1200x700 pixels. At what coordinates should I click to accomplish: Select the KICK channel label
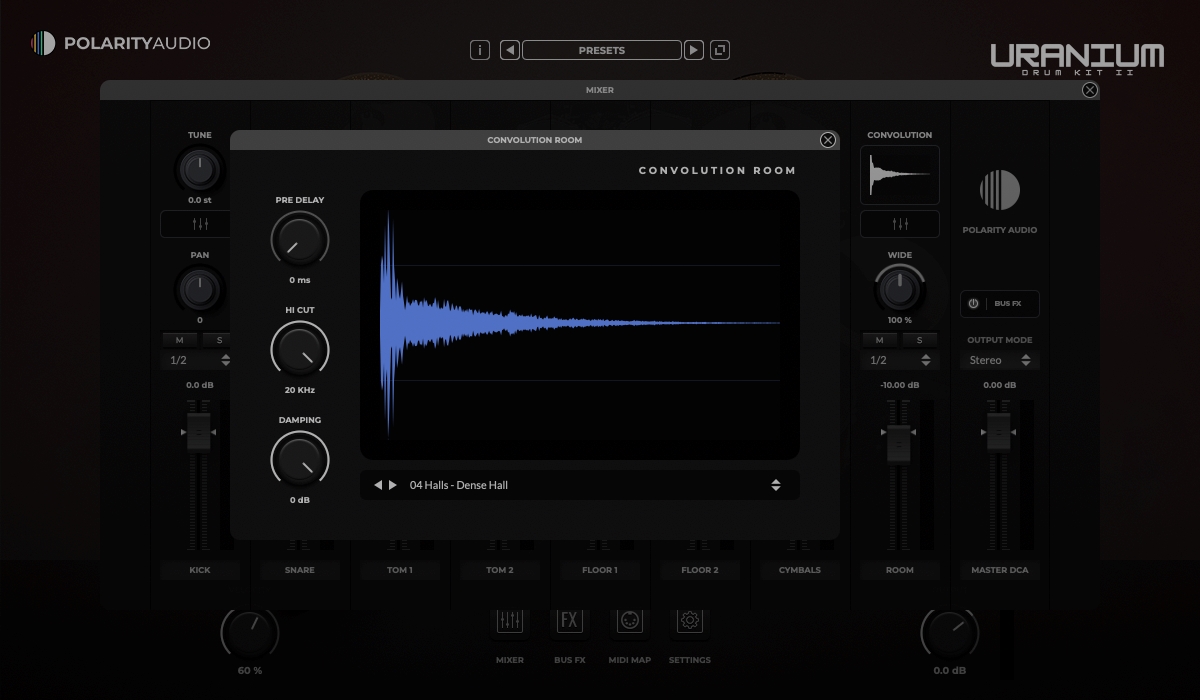point(200,570)
